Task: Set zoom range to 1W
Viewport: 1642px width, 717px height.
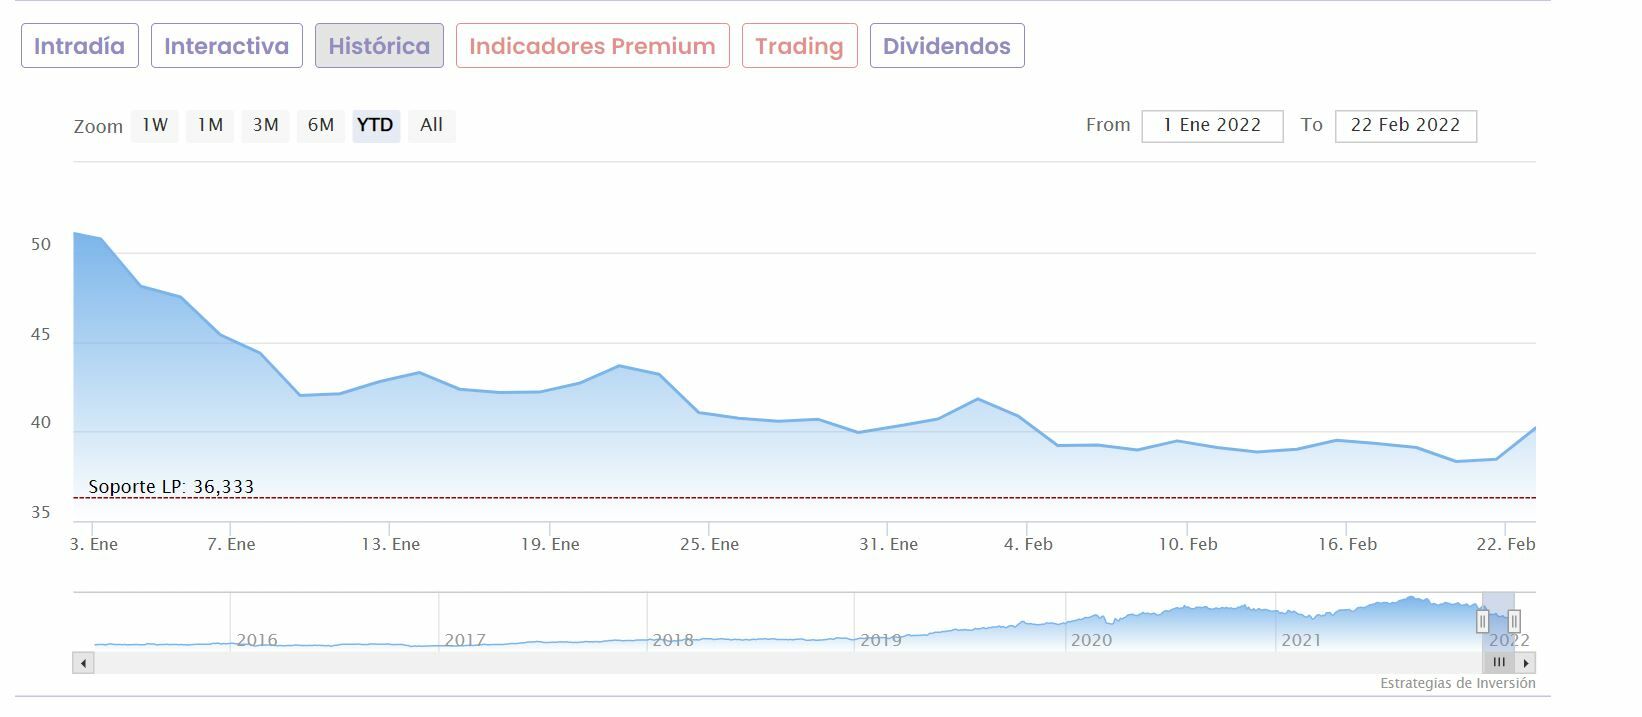Action: coord(155,126)
